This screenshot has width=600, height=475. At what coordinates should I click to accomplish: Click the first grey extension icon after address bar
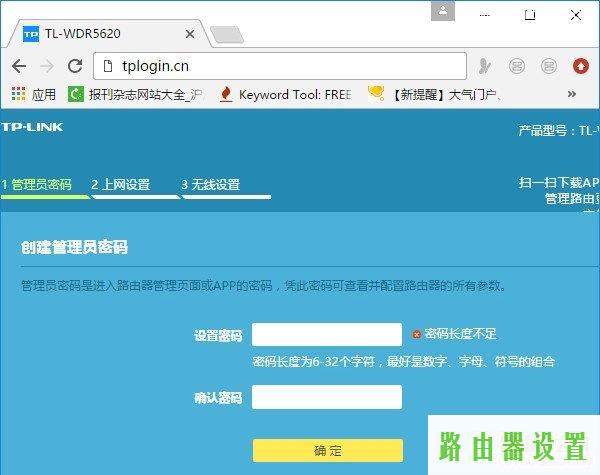click(x=485, y=66)
